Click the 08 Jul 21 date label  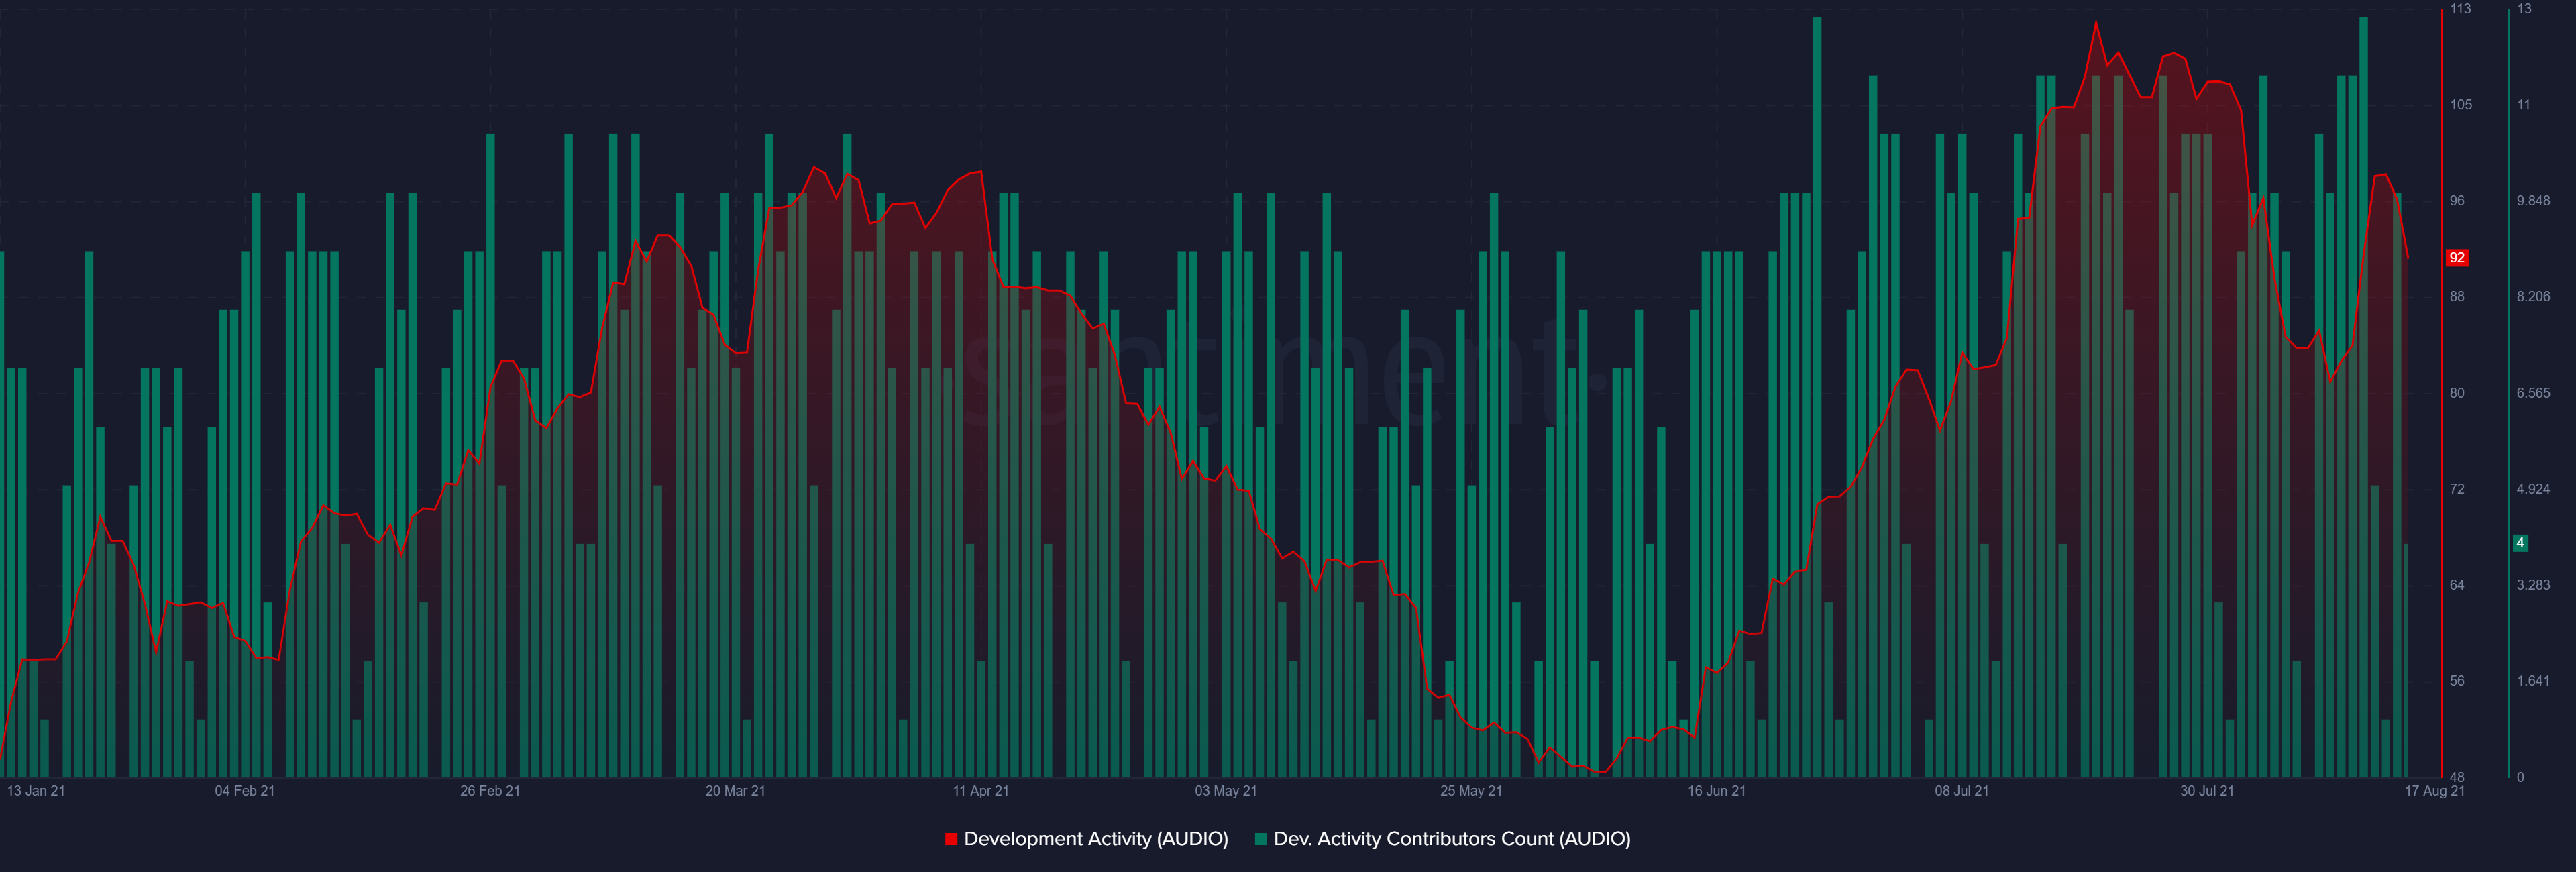[1962, 791]
